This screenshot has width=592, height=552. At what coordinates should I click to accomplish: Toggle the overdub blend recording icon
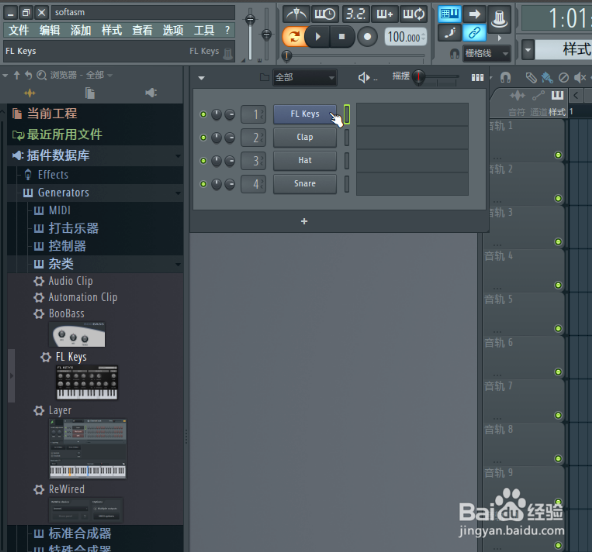tap(384, 14)
